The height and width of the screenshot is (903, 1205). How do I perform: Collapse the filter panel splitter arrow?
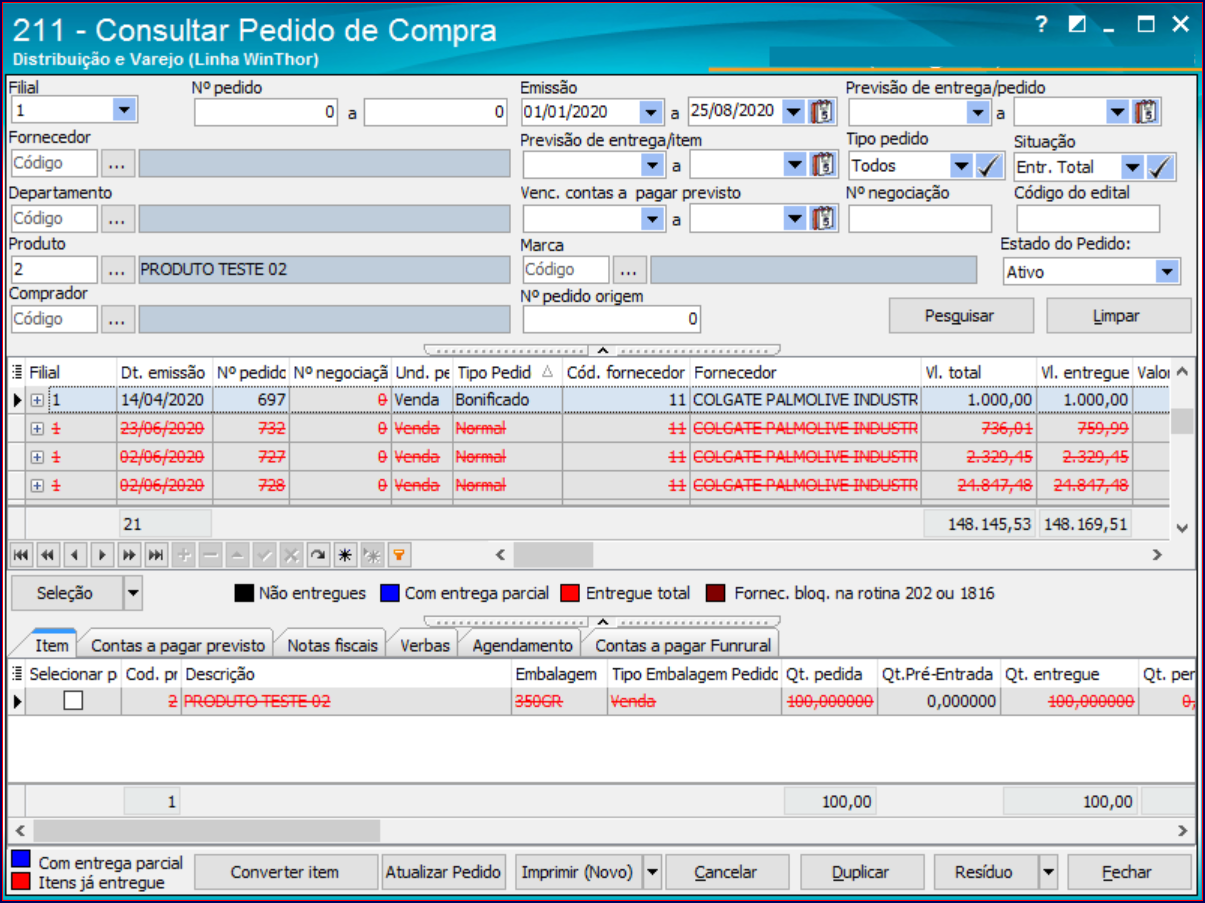tap(603, 350)
